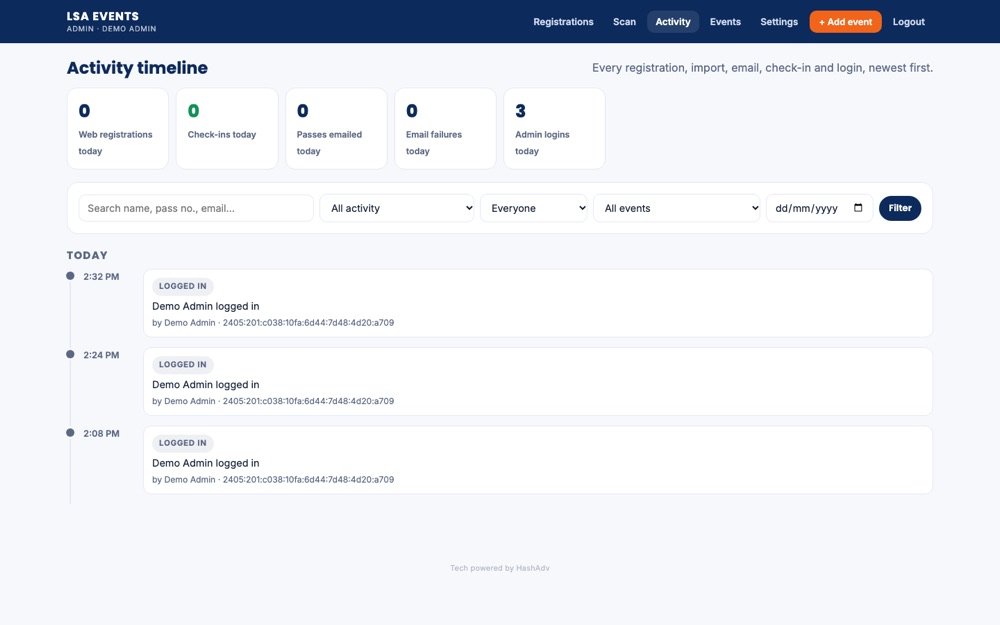Click the 2:32 PM timeline marker dot

click(x=70, y=276)
